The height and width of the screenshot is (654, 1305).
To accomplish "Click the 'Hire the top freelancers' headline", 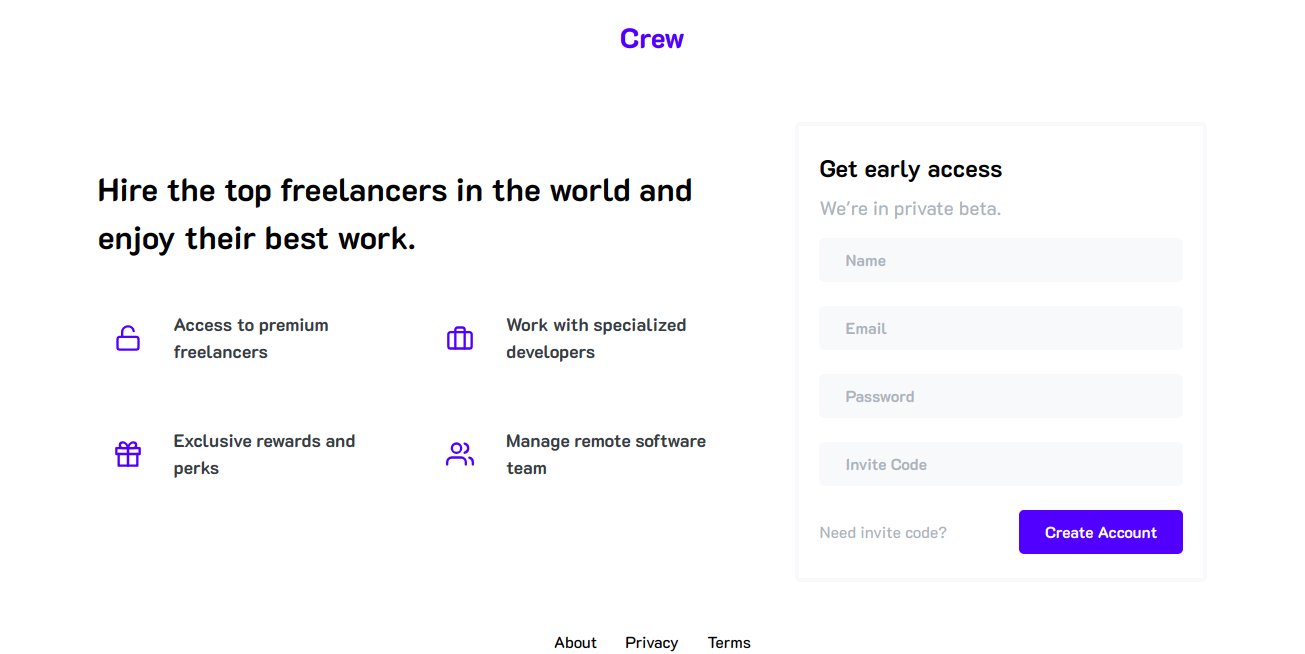I will point(395,214).
